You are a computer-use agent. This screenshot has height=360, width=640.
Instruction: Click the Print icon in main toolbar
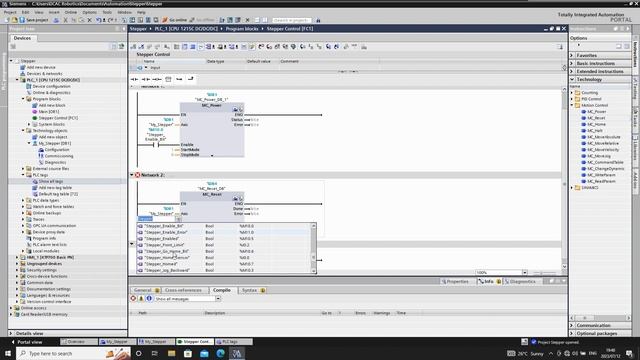pyautogui.click(x=56, y=20)
